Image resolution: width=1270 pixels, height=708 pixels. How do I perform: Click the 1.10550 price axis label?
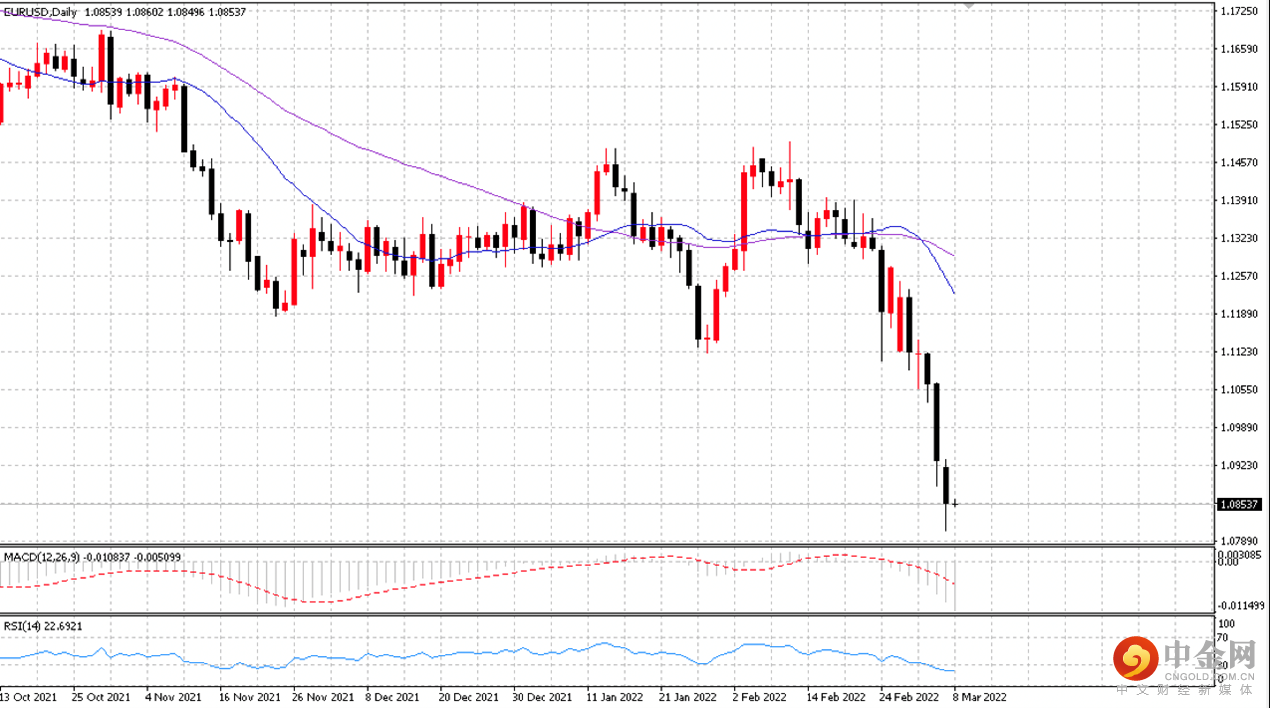click(1239, 390)
